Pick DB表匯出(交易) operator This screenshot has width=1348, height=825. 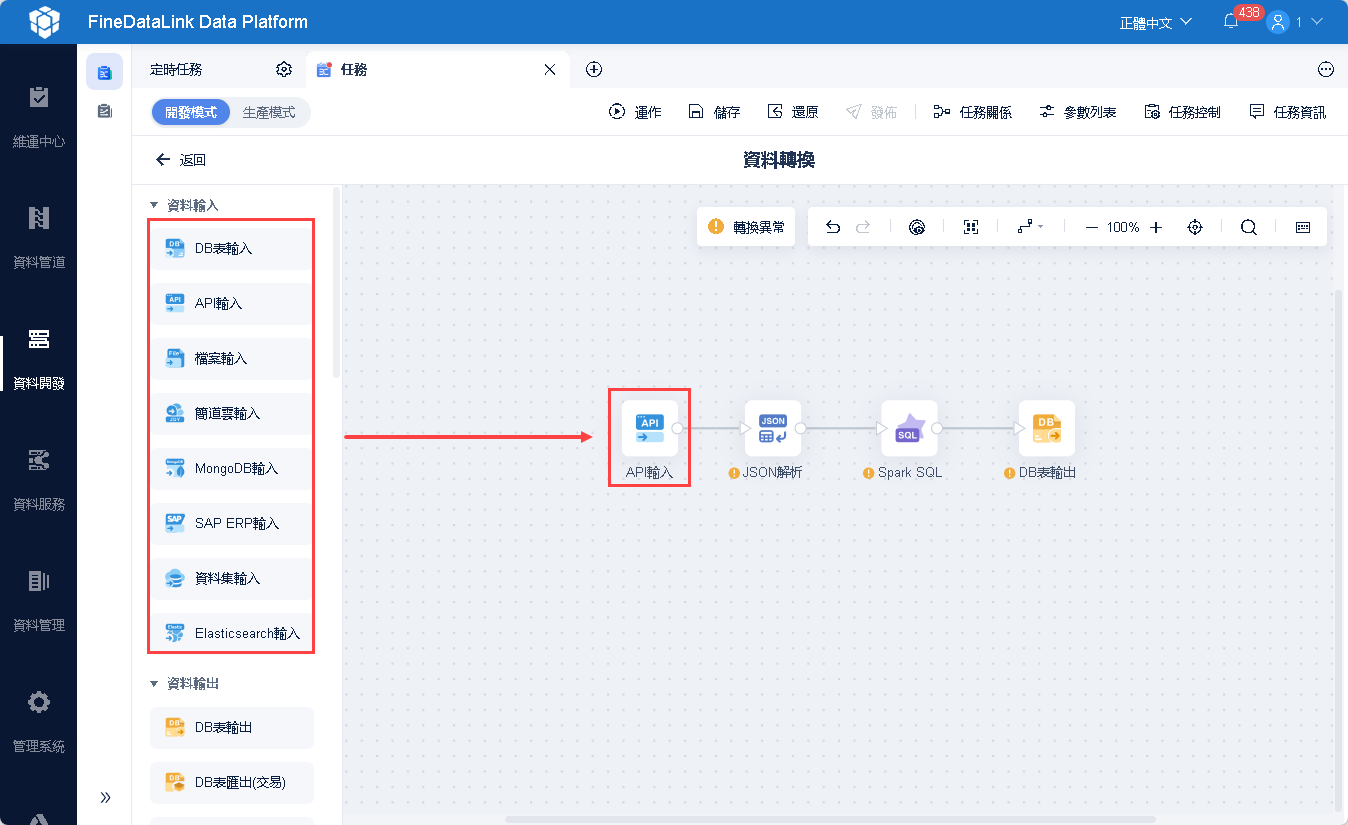coord(231,782)
